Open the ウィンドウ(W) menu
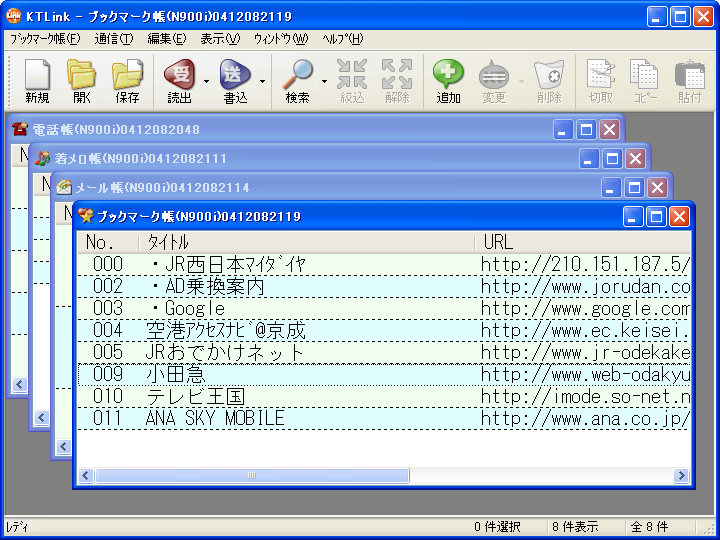The image size is (720, 540). pos(281,39)
